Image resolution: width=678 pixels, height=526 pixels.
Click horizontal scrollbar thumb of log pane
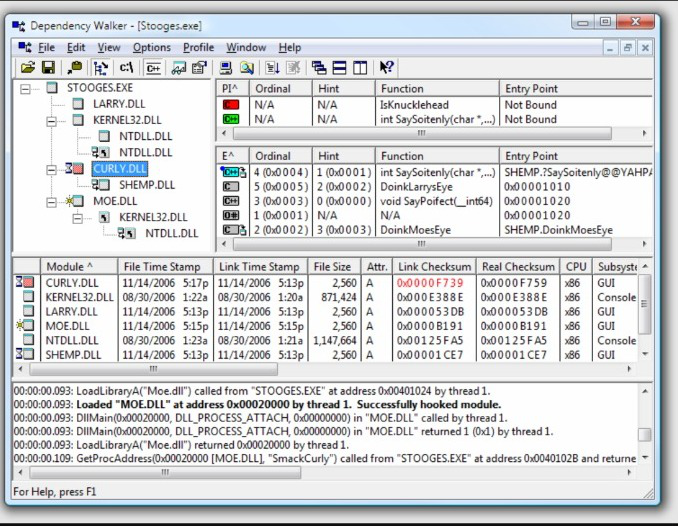click(165, 472)
